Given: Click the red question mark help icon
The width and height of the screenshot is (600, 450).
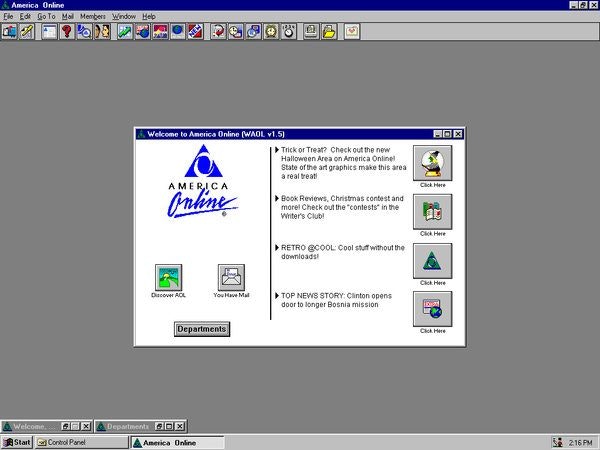Looking at the screenshot, I should (x=66, y=31).
